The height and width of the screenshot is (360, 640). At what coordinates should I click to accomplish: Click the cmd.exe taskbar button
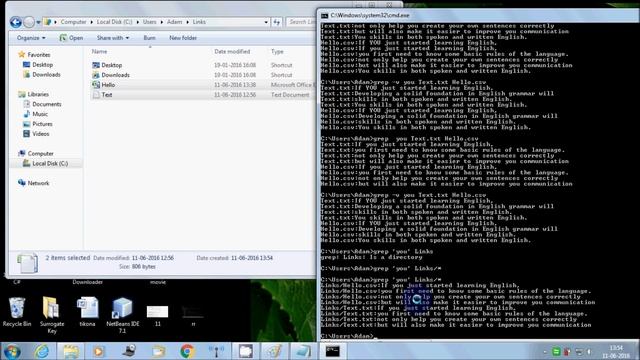coord(332,351)
